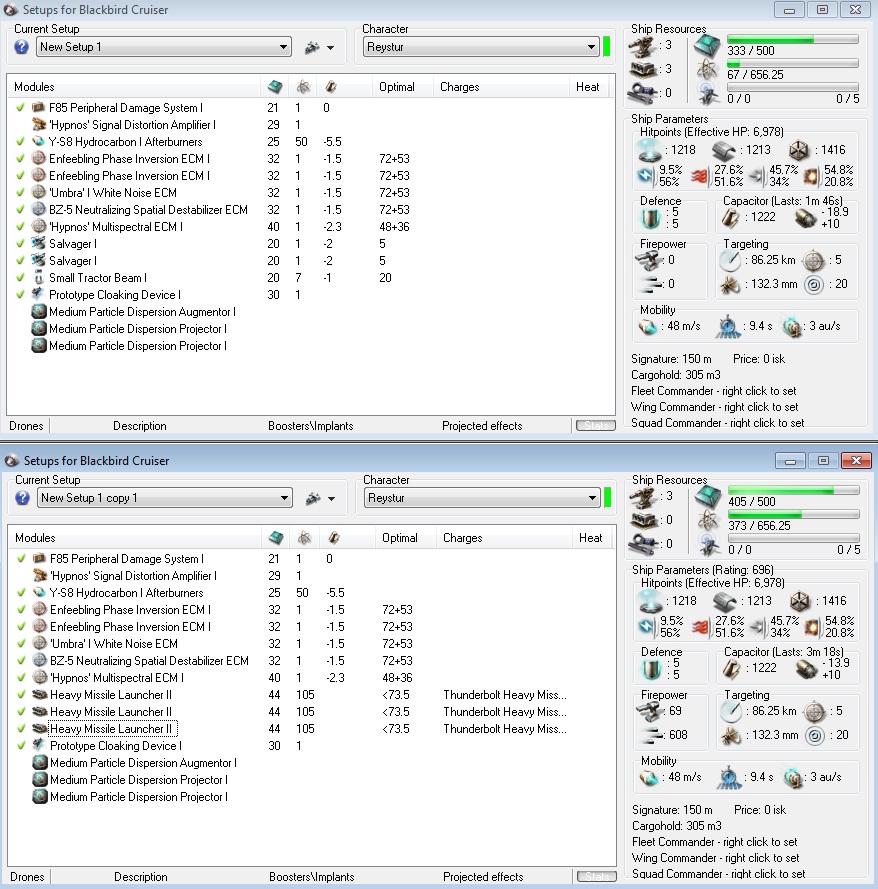
Task: Toggle first Heavy Missile Launcher II checkmark
Action: tap(22, 695)
